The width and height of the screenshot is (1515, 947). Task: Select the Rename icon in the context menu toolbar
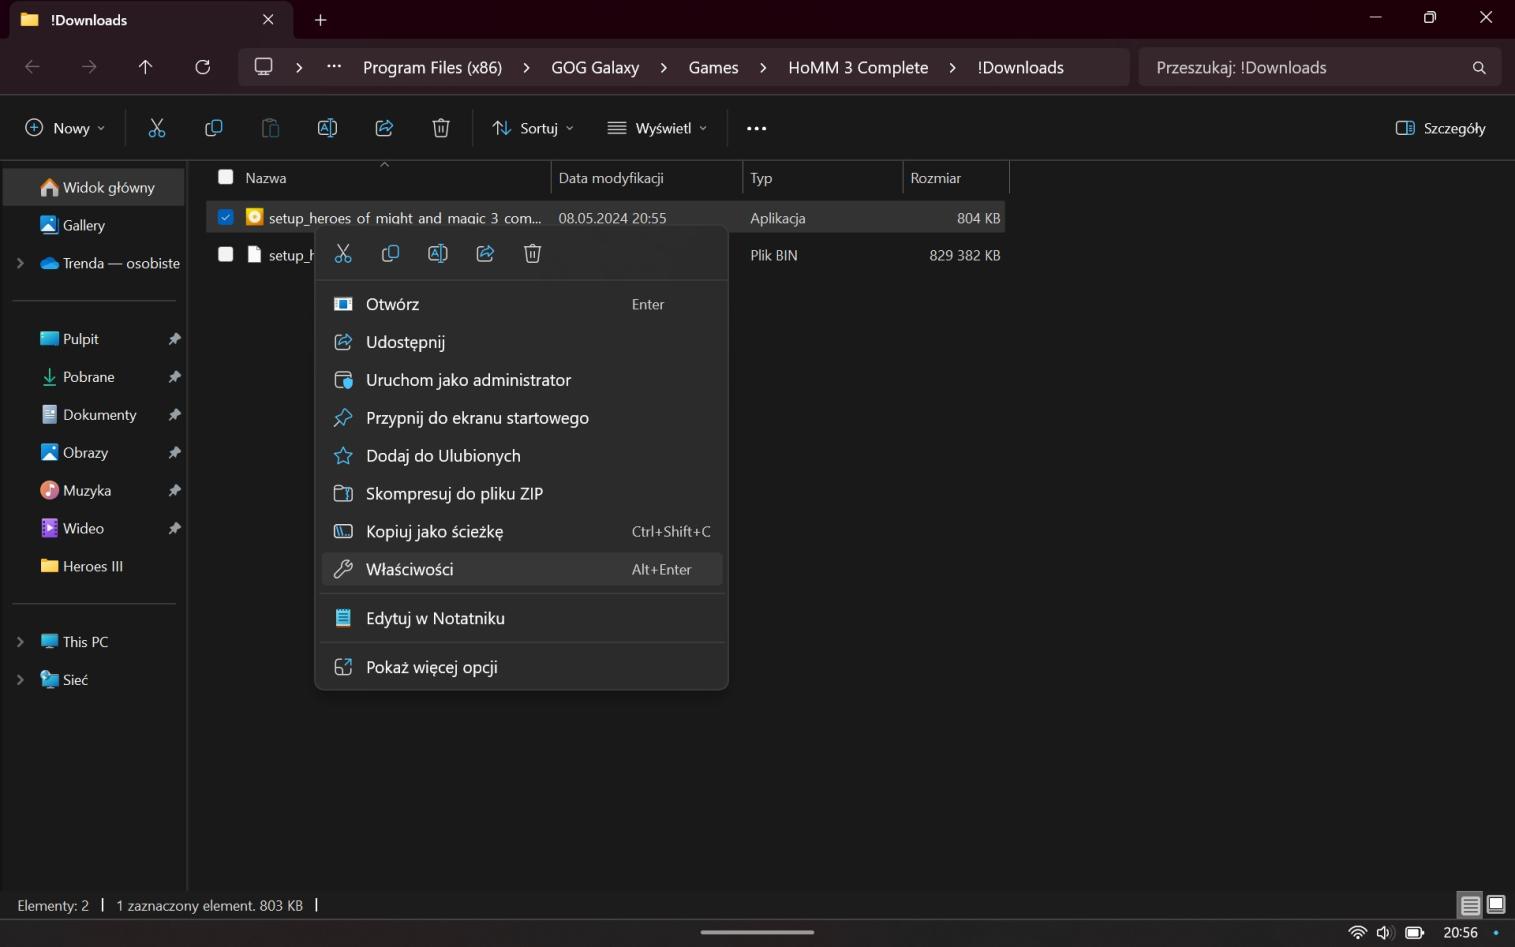coord(437,253)
